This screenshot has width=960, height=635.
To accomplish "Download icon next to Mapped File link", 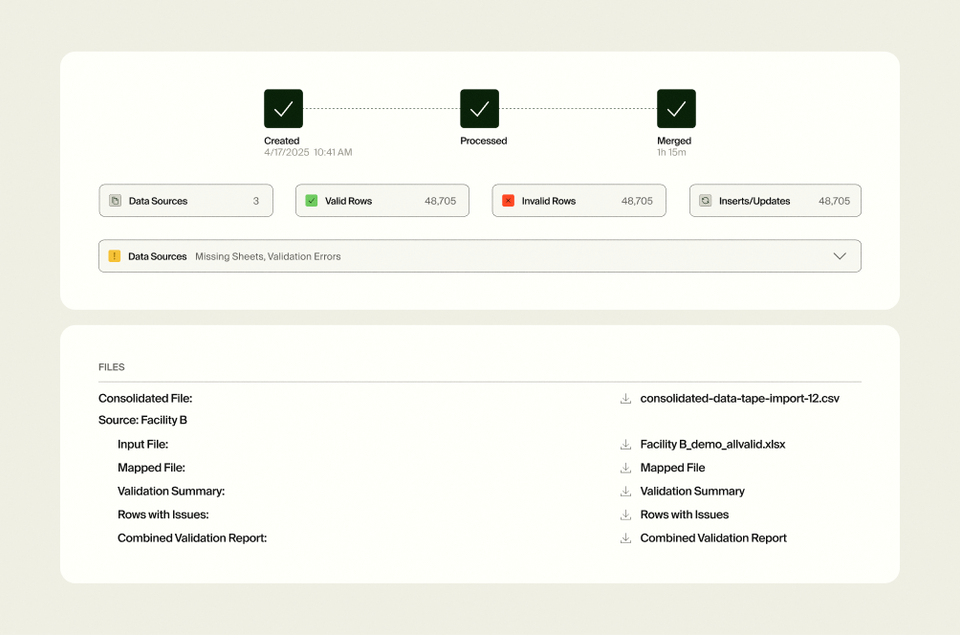I will pos(625,468).
